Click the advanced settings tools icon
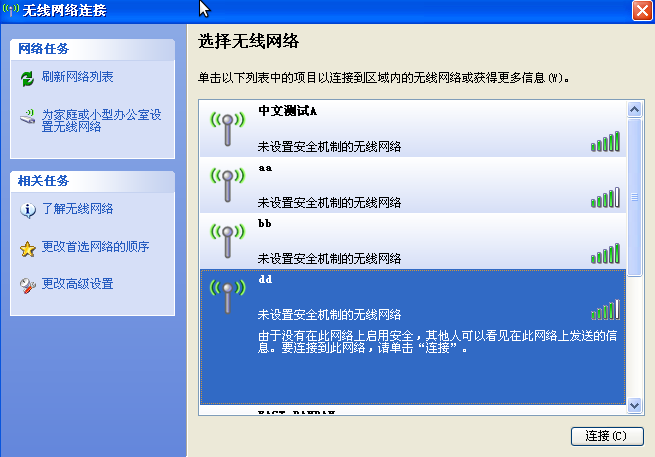Viewport: 655px width, 457px height. click(x=28, y=285)
